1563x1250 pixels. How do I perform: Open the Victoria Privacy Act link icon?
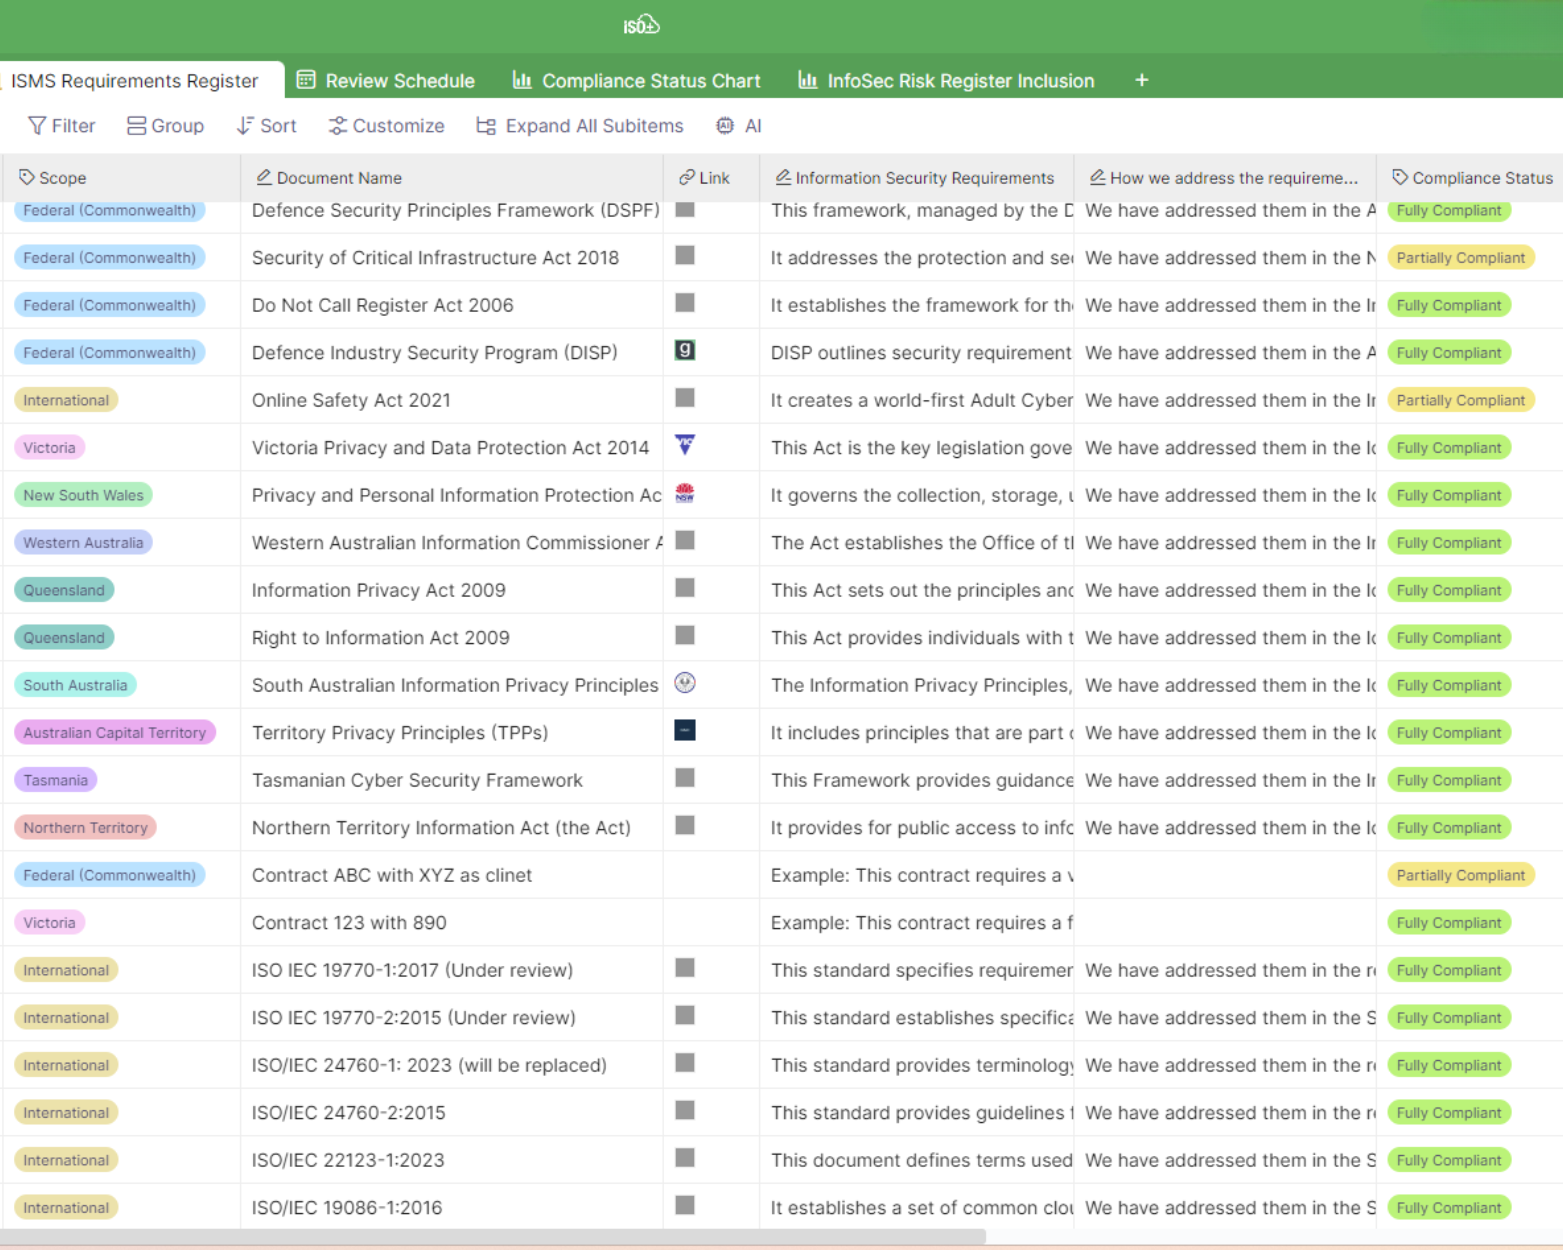685,446
